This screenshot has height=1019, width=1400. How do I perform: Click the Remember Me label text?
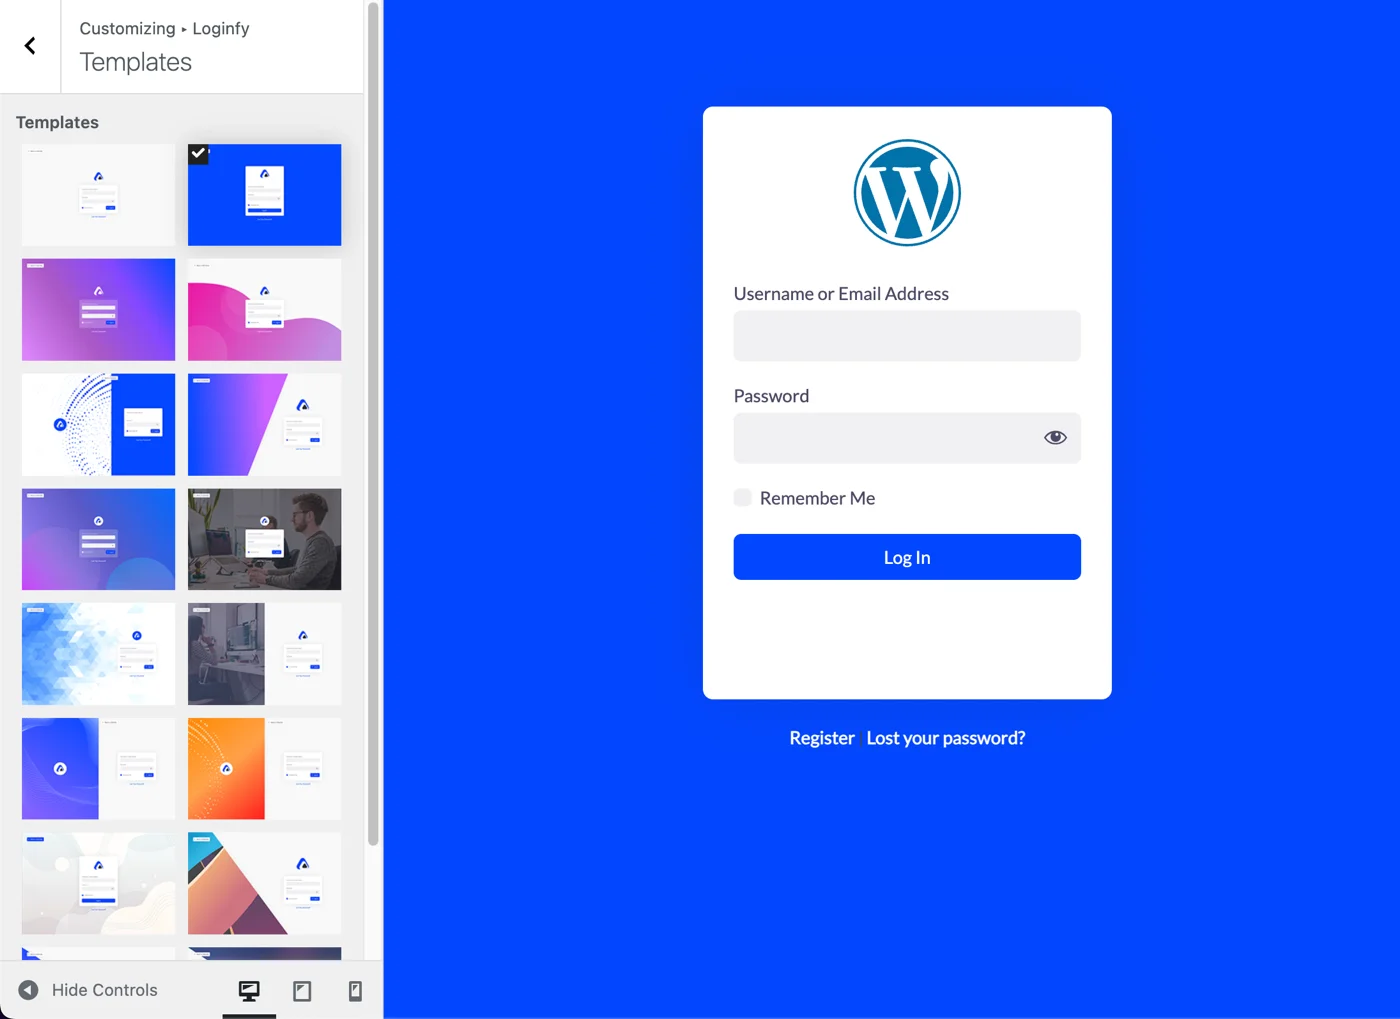(817, 498)
